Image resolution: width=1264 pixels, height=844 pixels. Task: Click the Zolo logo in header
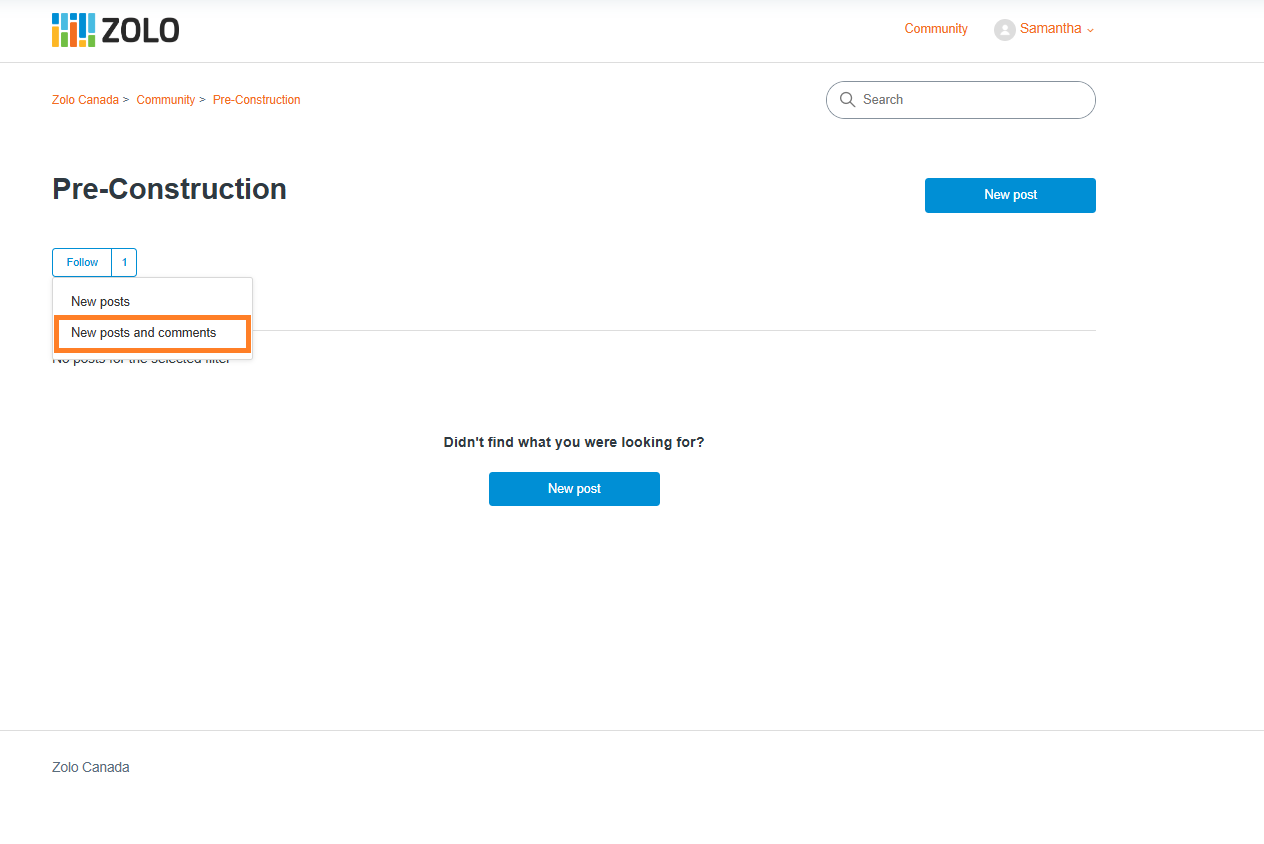coord(116,30)
